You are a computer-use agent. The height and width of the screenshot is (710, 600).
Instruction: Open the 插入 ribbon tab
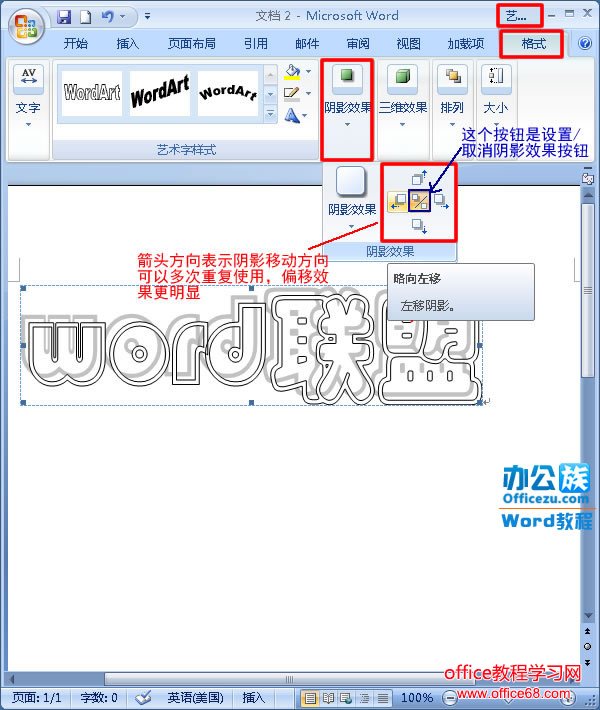[x=128, y=43]
